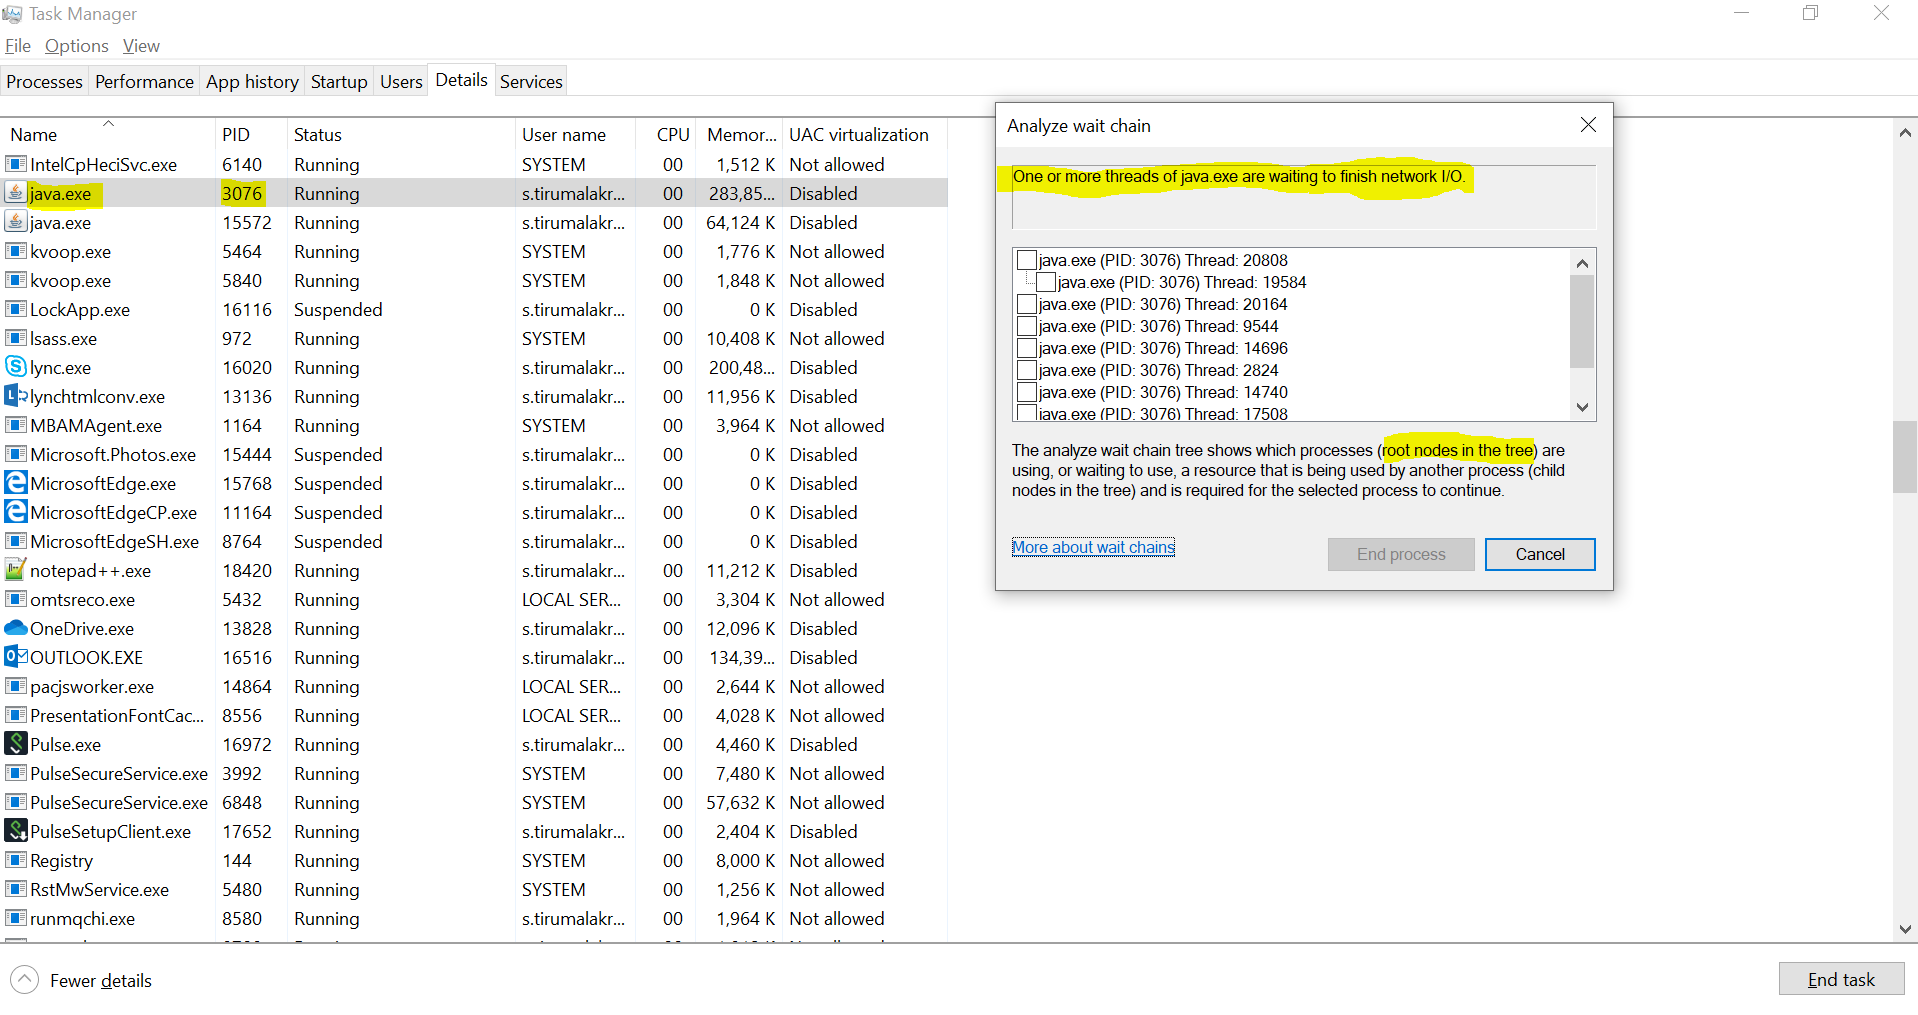Click the RstMwService.exe icon
Image resolution: width=1918 pixels, height=1015 pixels.
coord(15,889)
